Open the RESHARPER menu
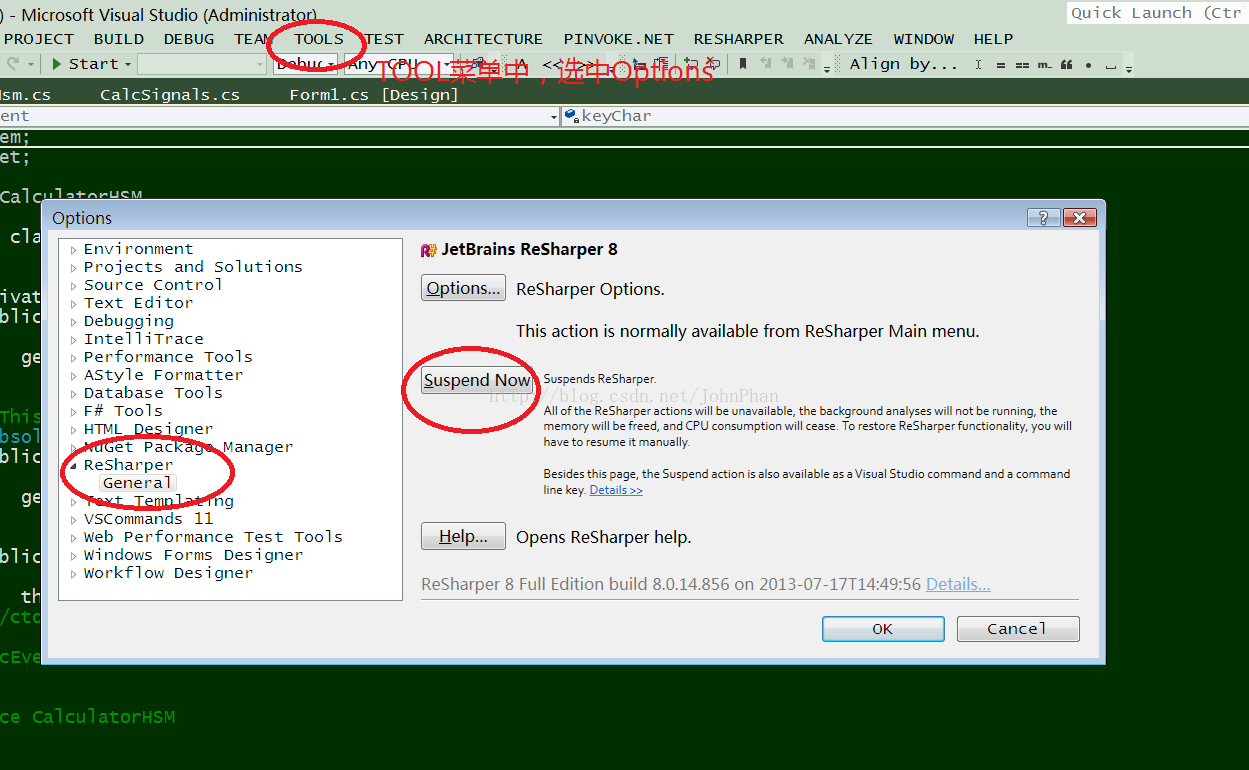Screen dimensions: 1249x770 click(x=739, y=39)
